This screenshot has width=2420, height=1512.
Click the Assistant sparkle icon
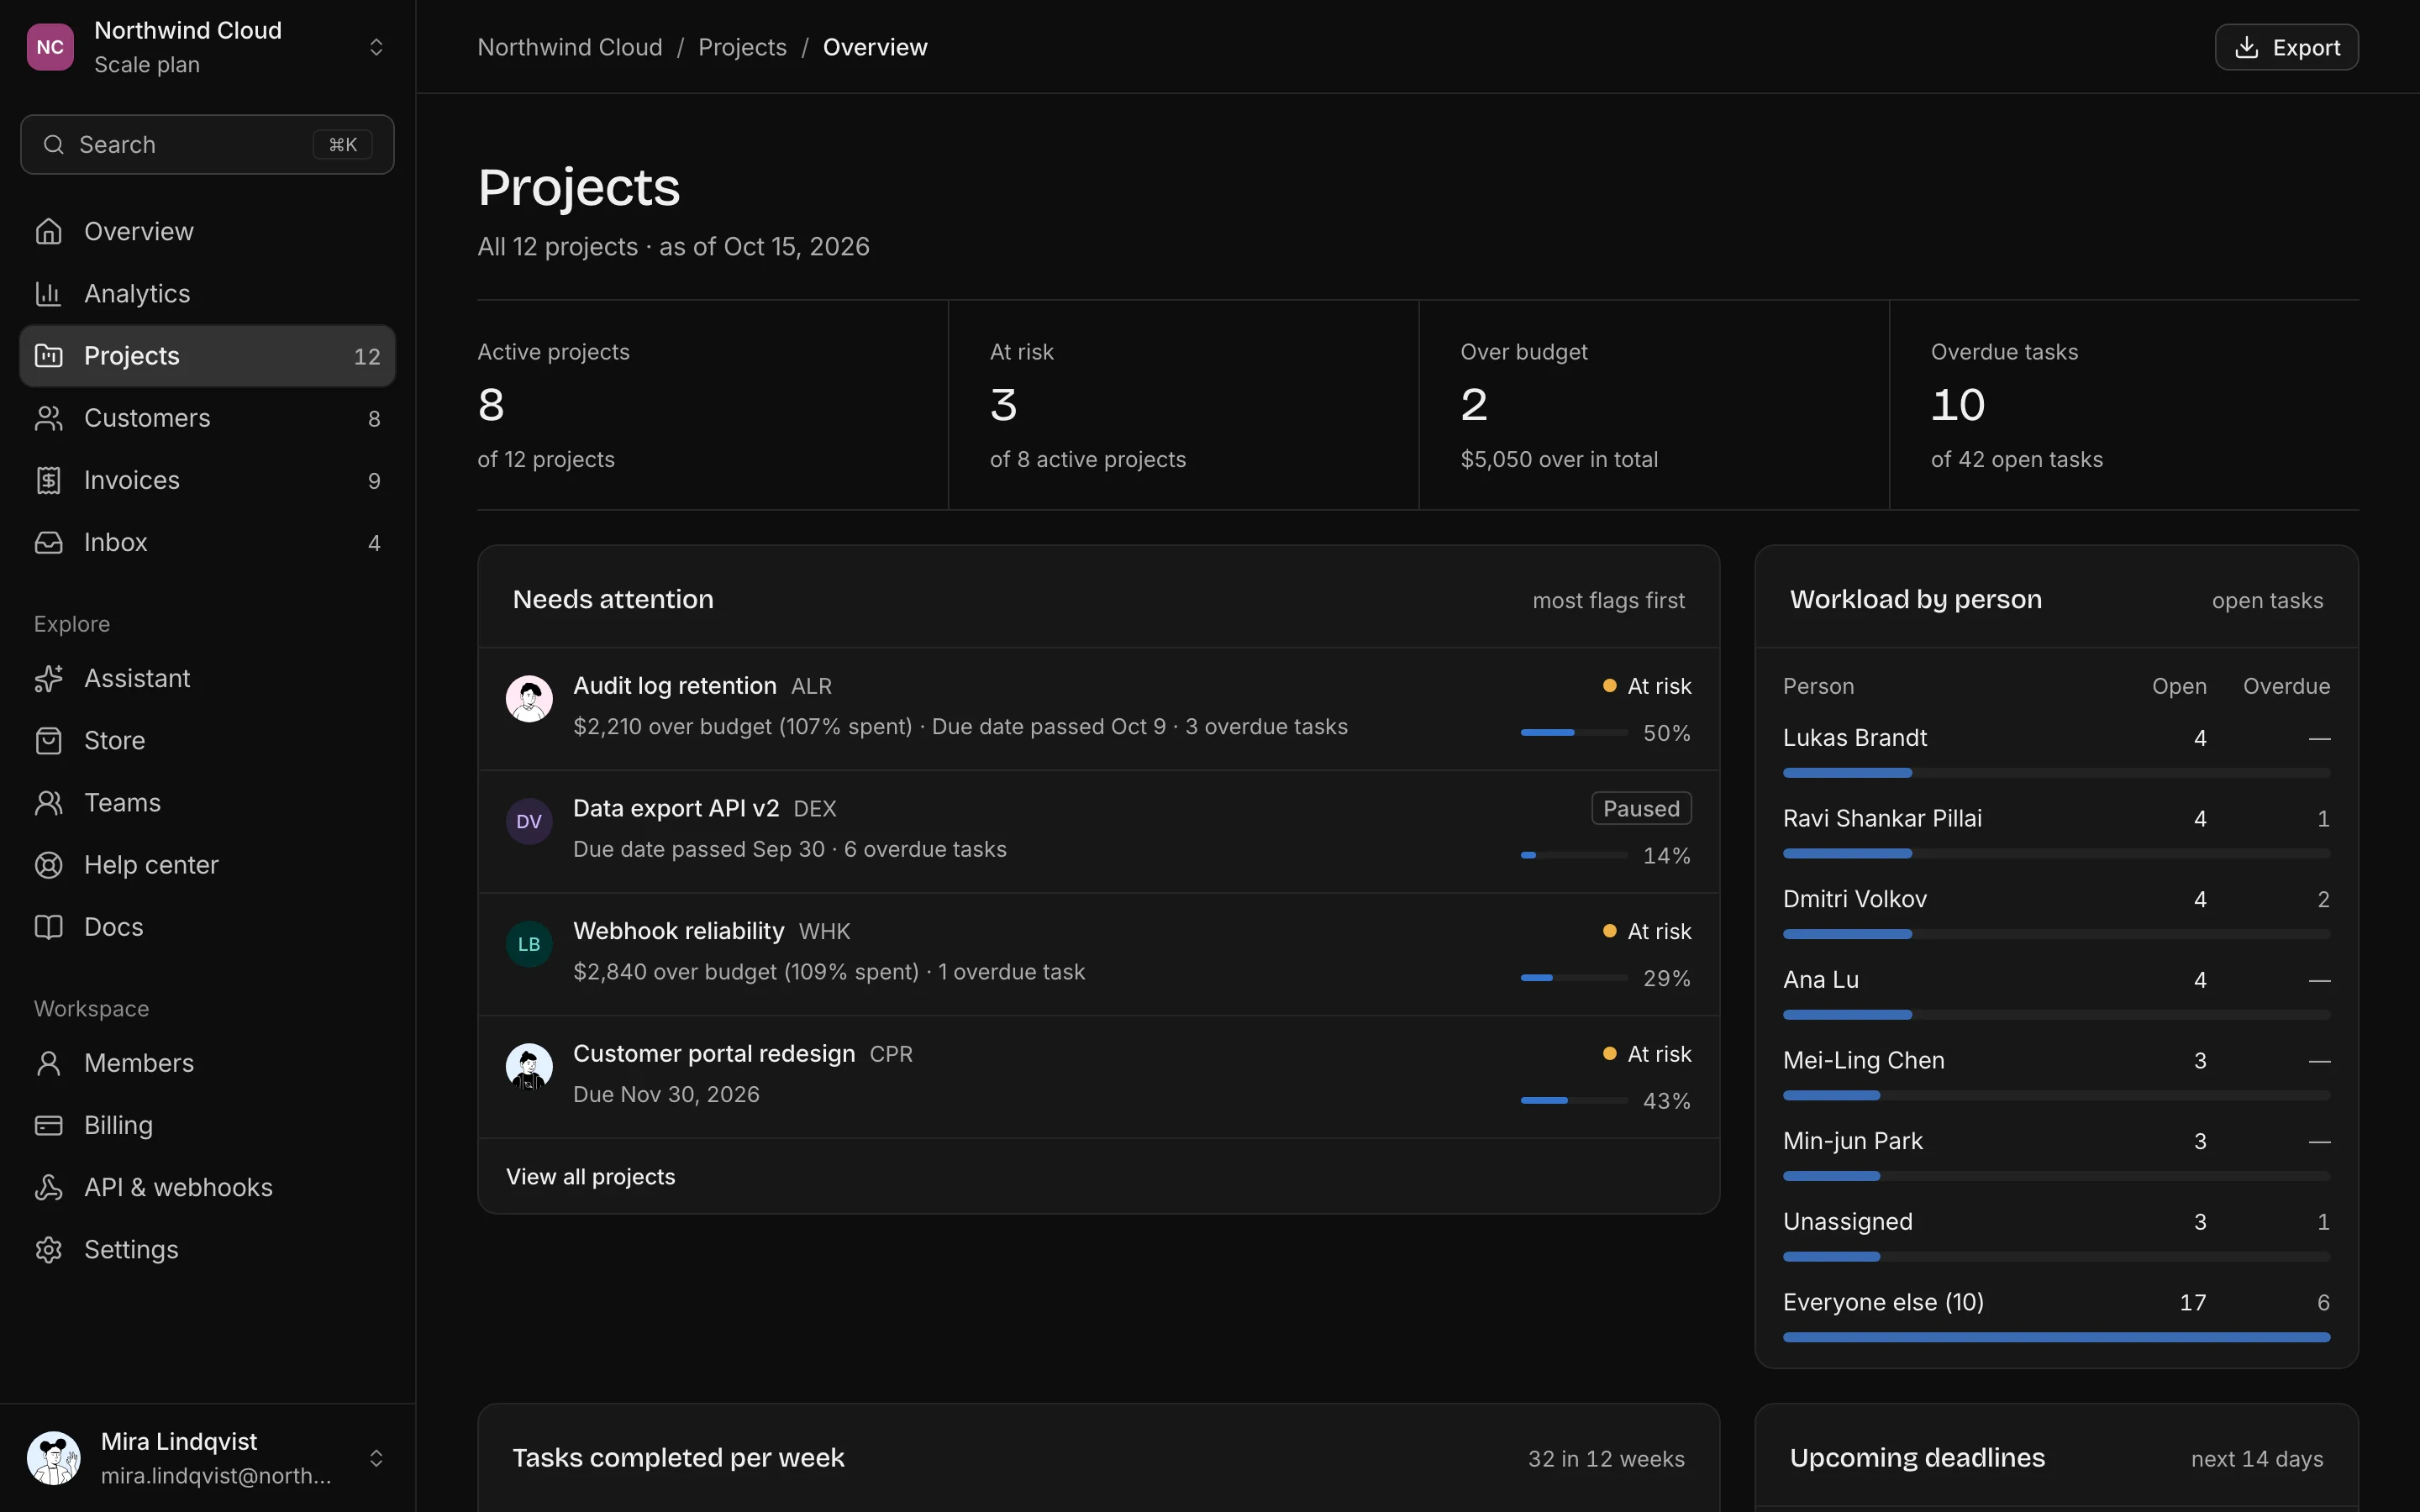click(48, 678)
